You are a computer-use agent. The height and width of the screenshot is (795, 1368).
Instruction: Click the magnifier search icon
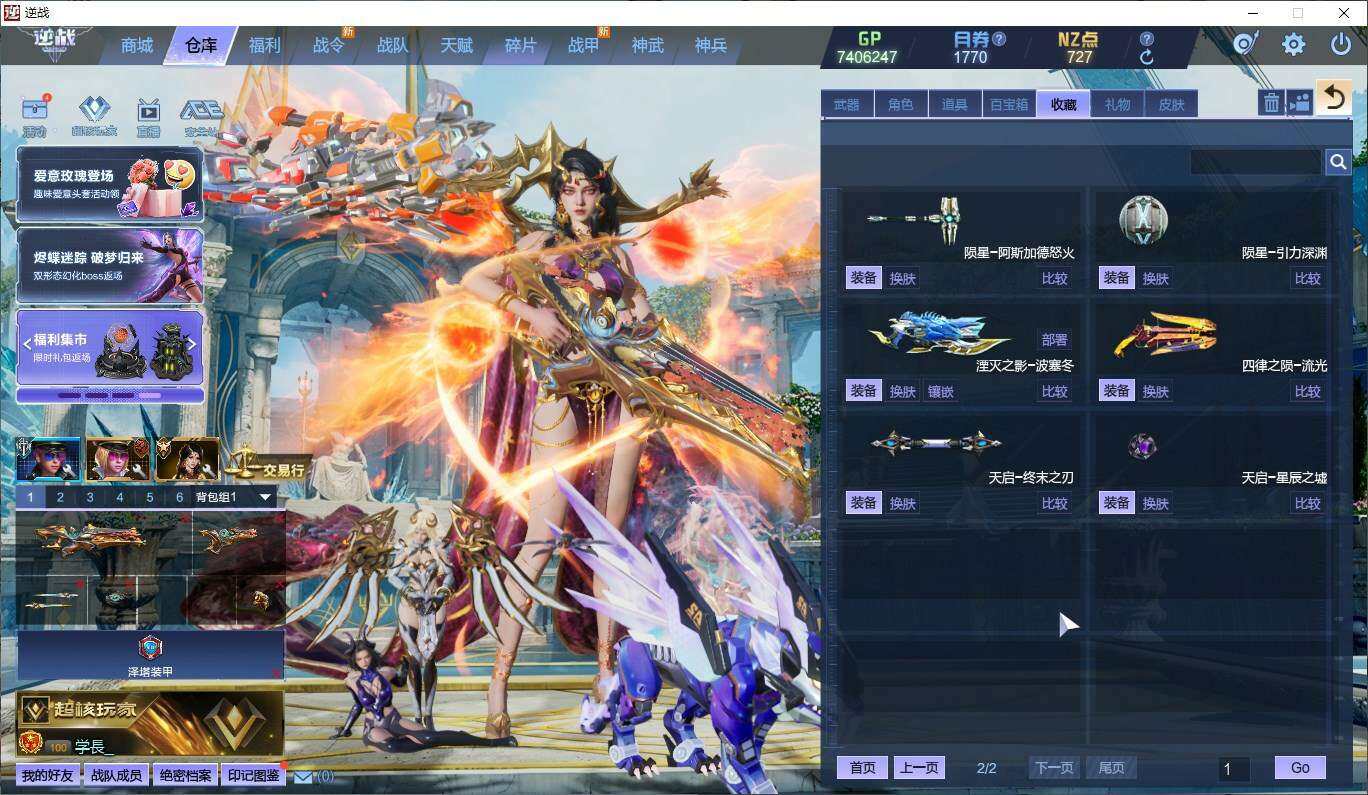1338,162
